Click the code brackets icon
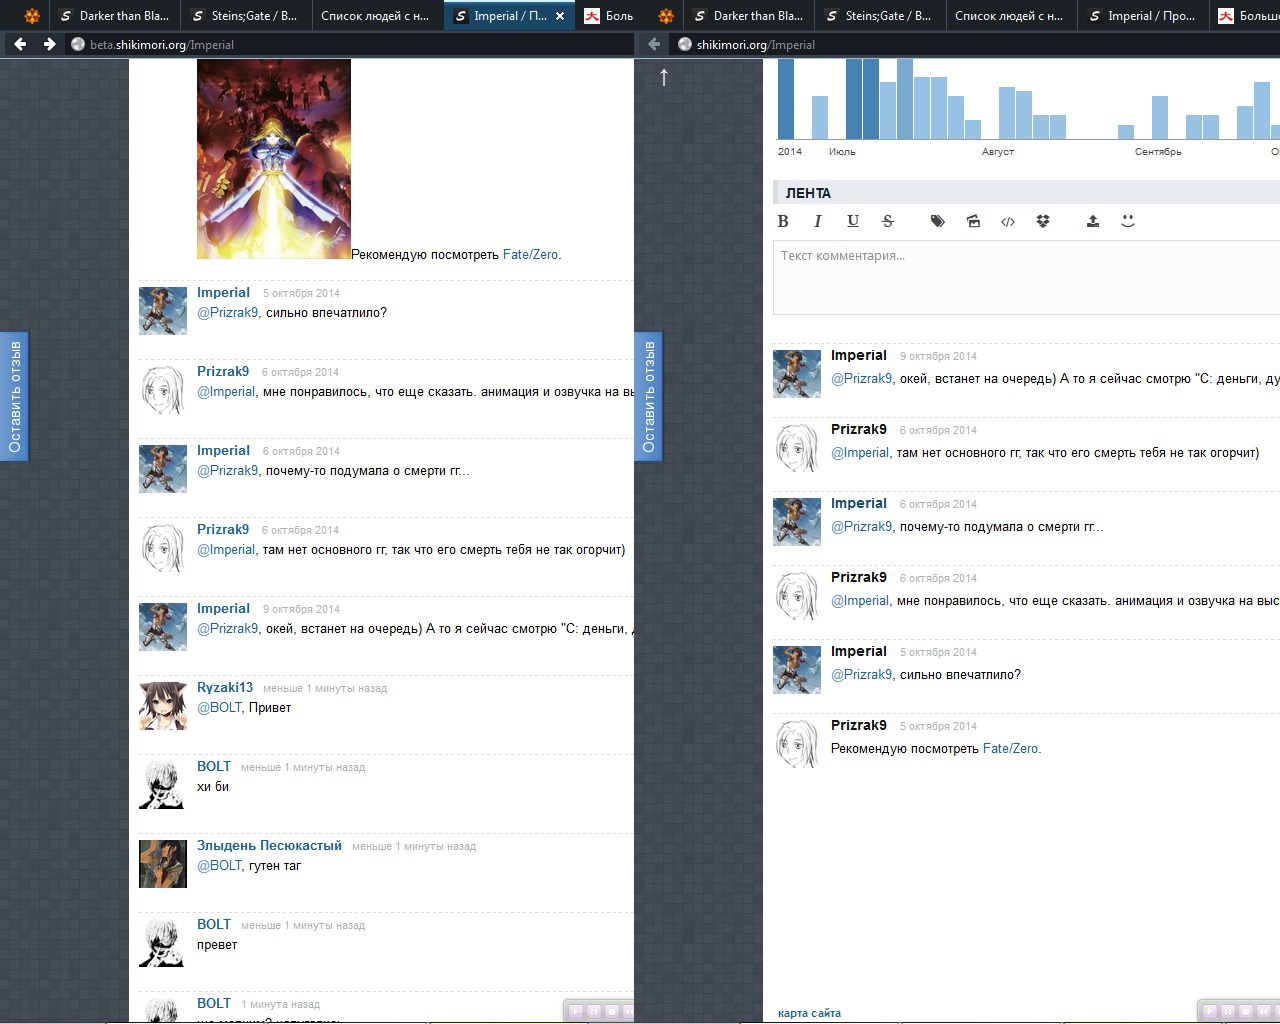This screenshot has width=1280, height=1024. tap(1008, 221)
